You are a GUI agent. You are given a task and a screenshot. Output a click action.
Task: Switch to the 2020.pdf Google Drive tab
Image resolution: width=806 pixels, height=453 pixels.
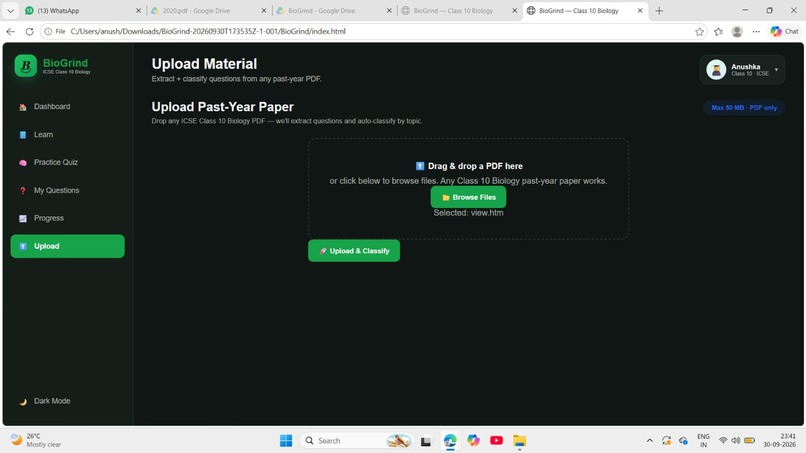(208, 10)
